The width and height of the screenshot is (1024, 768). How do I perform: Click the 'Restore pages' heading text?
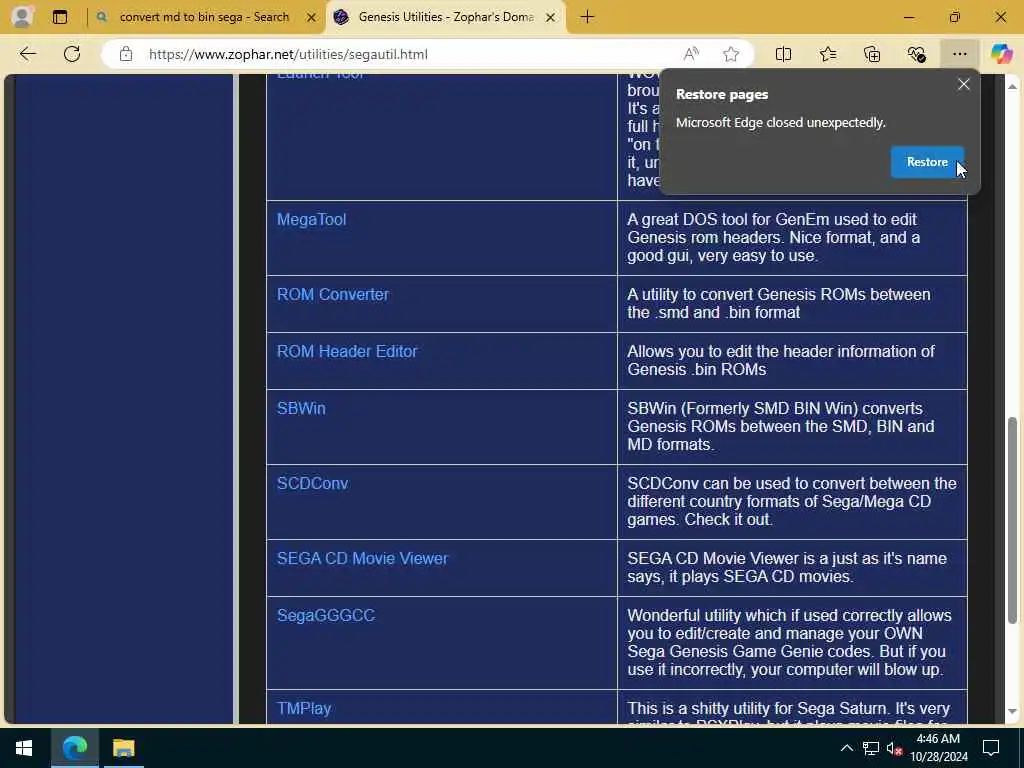click(722, 95)
